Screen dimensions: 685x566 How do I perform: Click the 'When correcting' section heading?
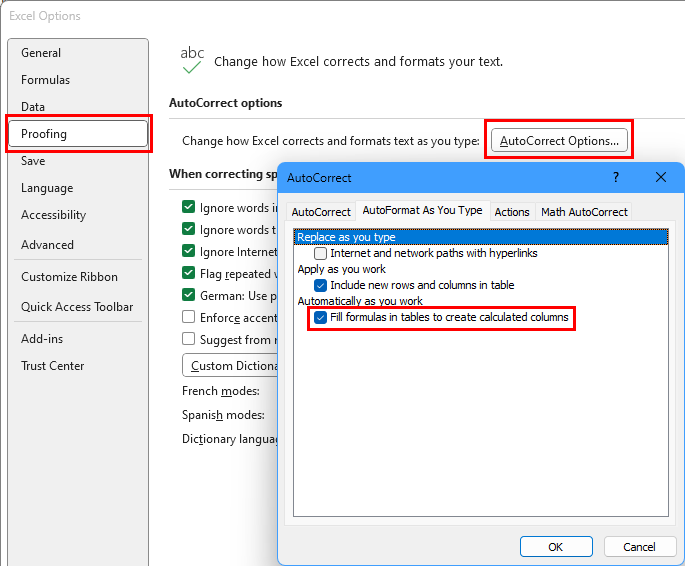tap(223, 174)
